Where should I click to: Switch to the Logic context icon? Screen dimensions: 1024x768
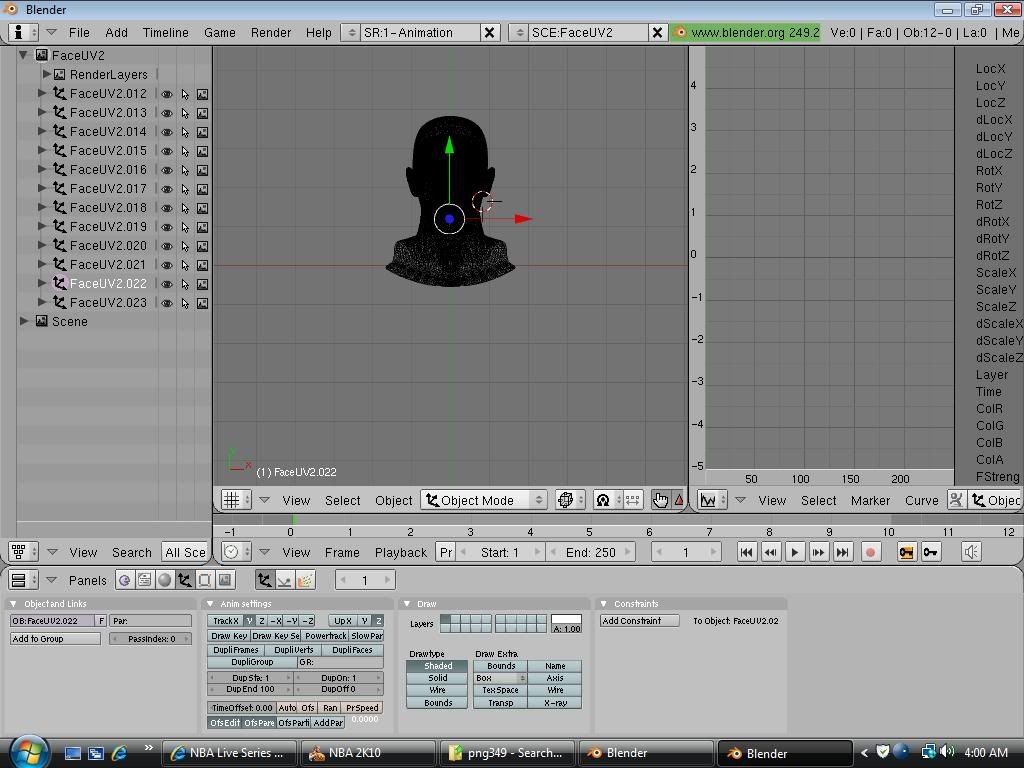click(125, 580)
